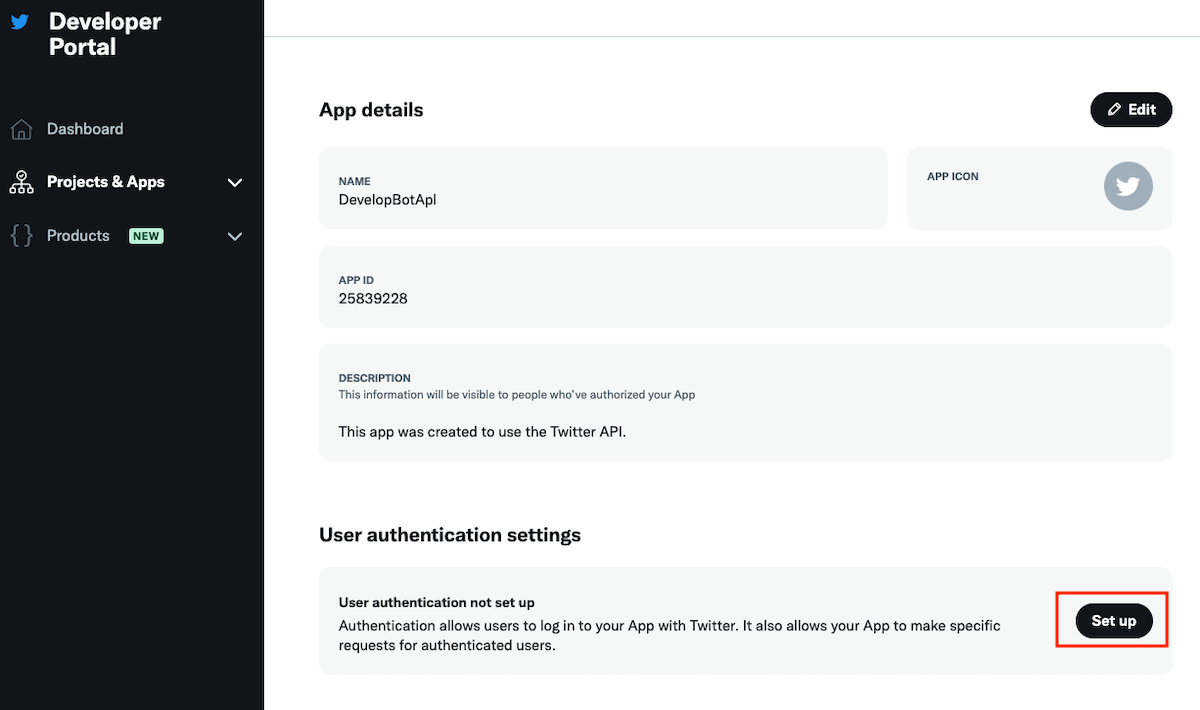Open the Dashboard menu item
Screen dimensions: 1200x710
click(85, 128)
